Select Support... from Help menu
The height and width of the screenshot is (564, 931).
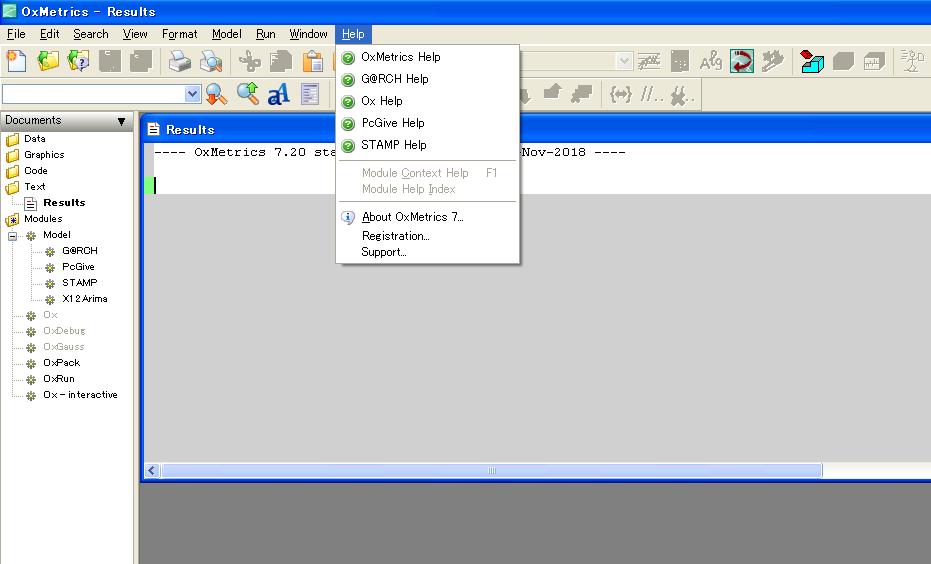(428, 252)
